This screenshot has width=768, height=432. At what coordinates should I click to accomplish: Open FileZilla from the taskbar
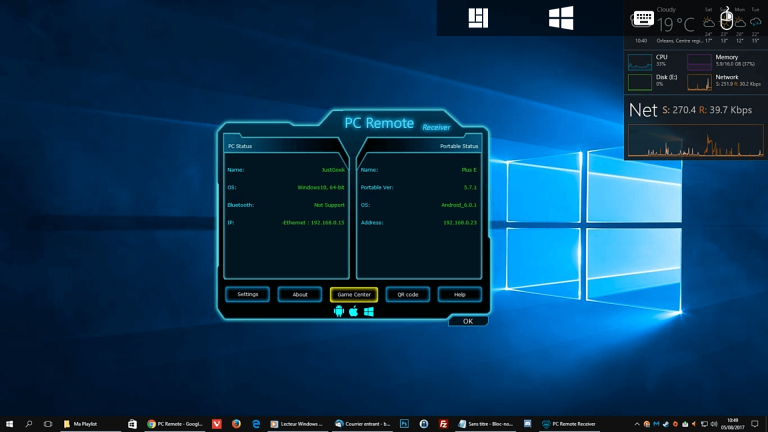click(x=443, y=424)
